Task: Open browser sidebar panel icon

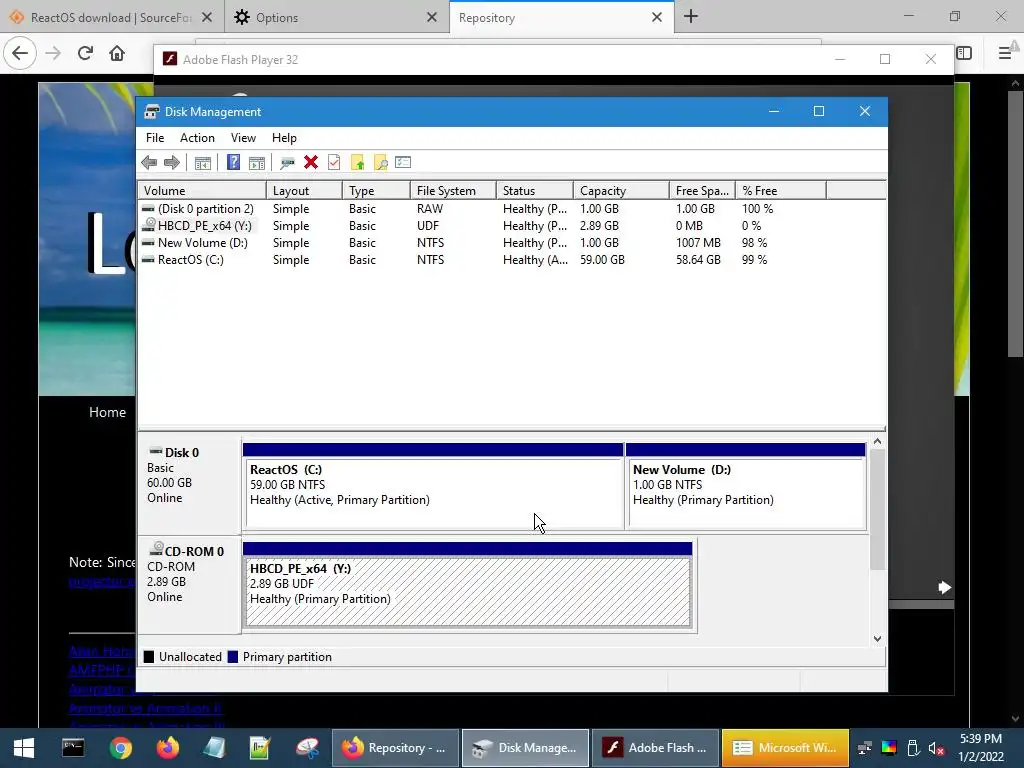Action: coord(964,53)
